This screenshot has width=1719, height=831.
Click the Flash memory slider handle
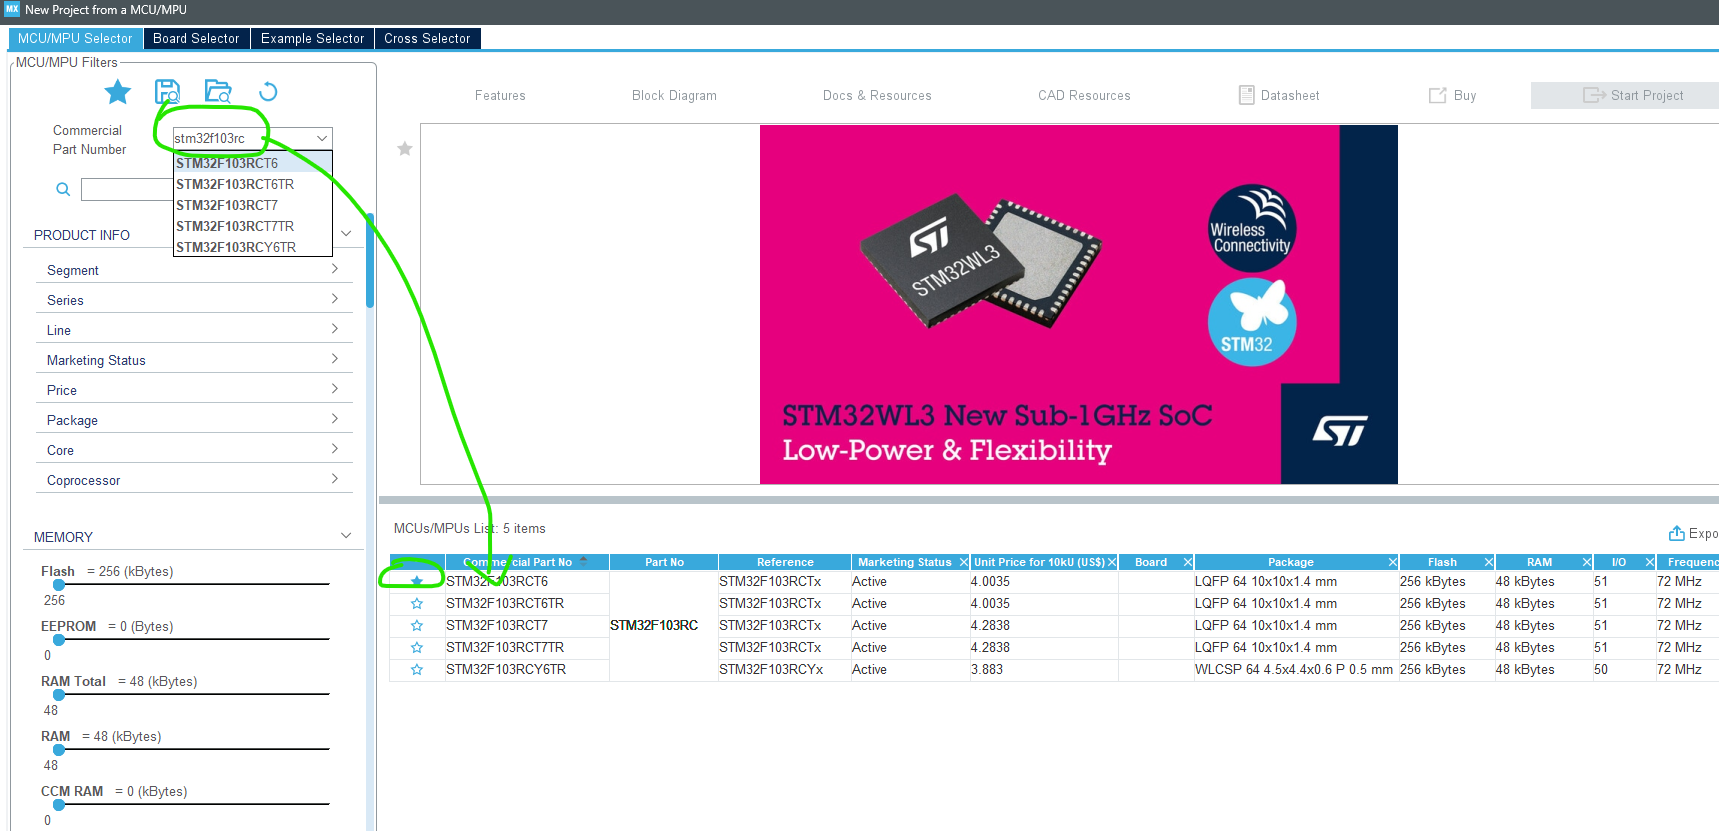59,585
